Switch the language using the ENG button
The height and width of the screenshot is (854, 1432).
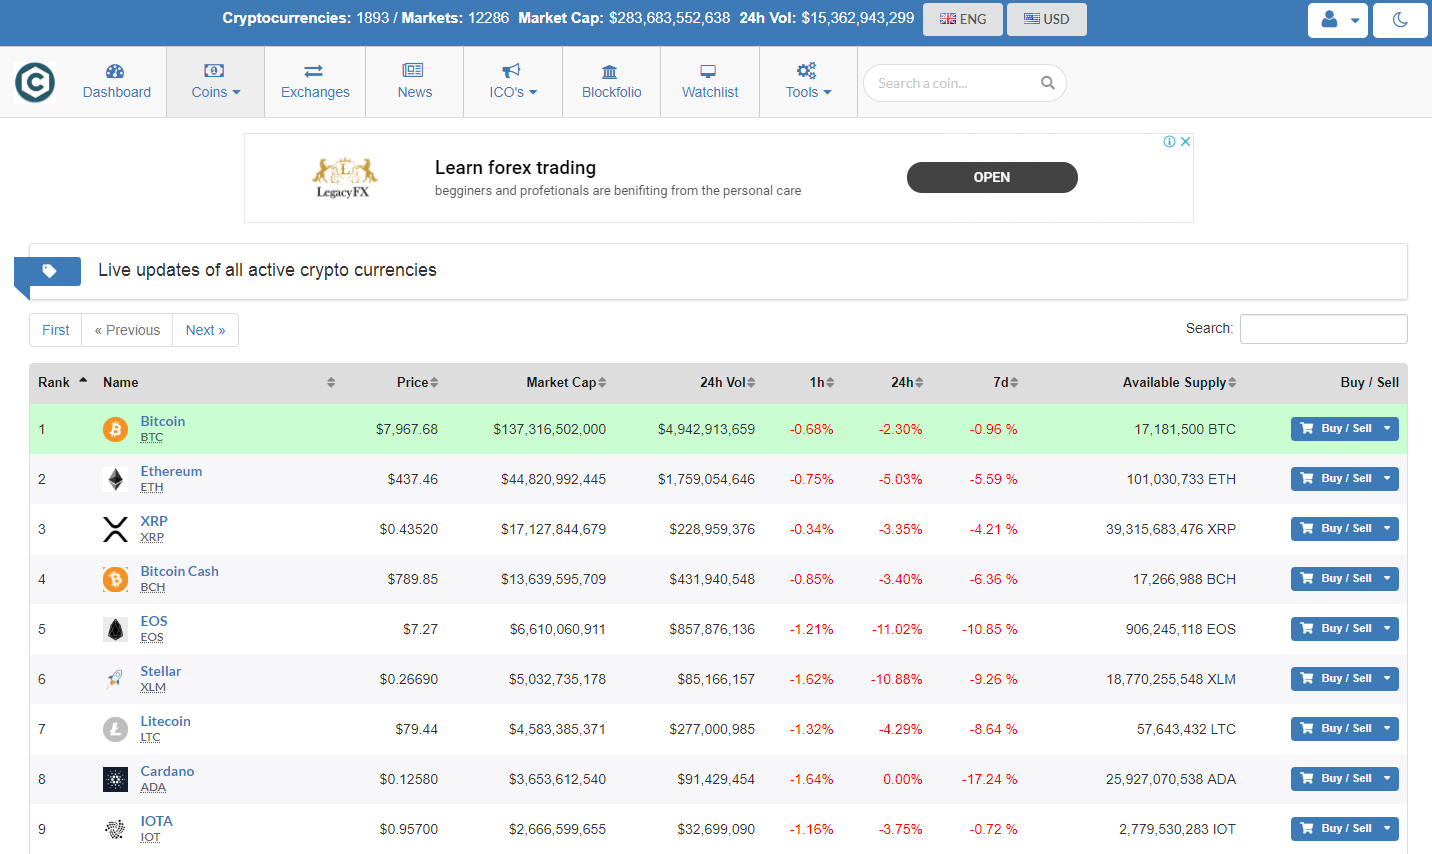coord(962,19)
